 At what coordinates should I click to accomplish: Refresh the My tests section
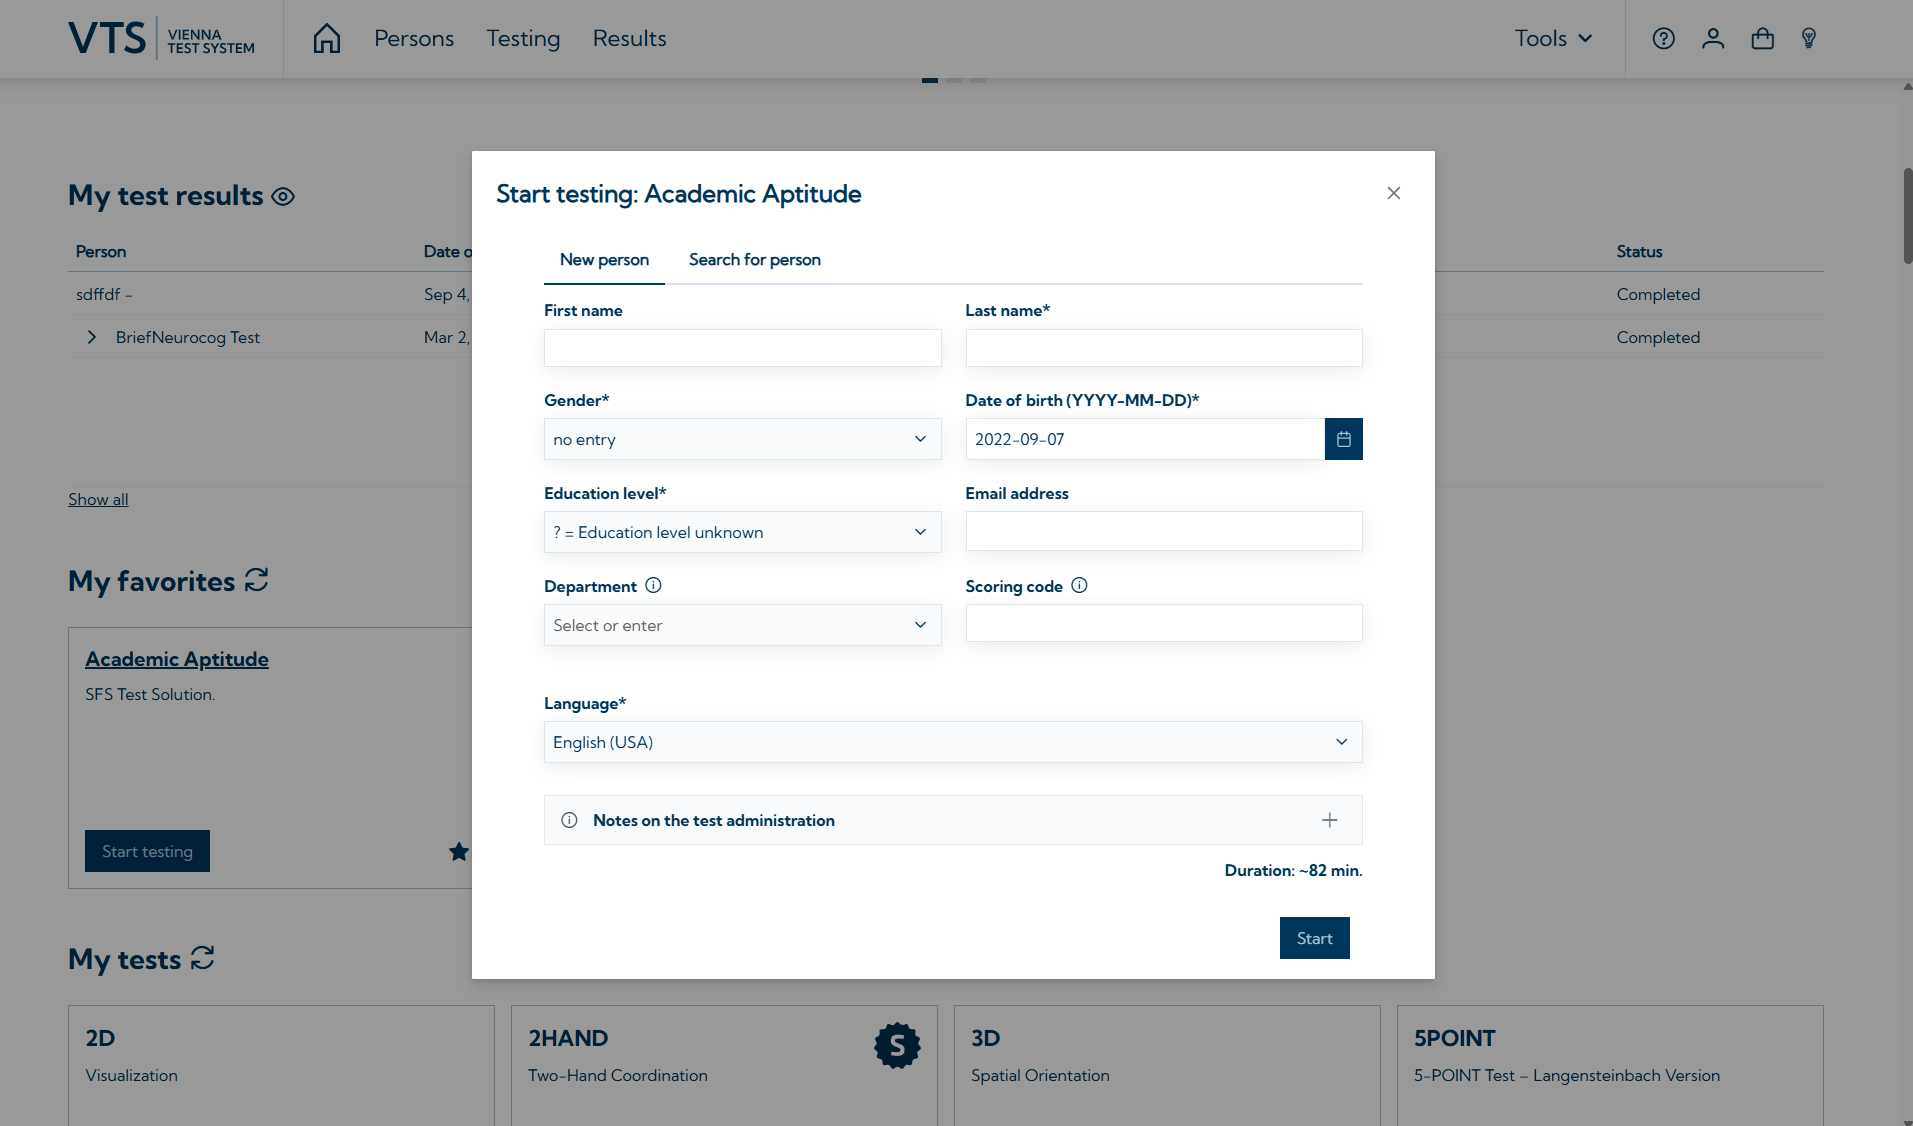(203, 958)
